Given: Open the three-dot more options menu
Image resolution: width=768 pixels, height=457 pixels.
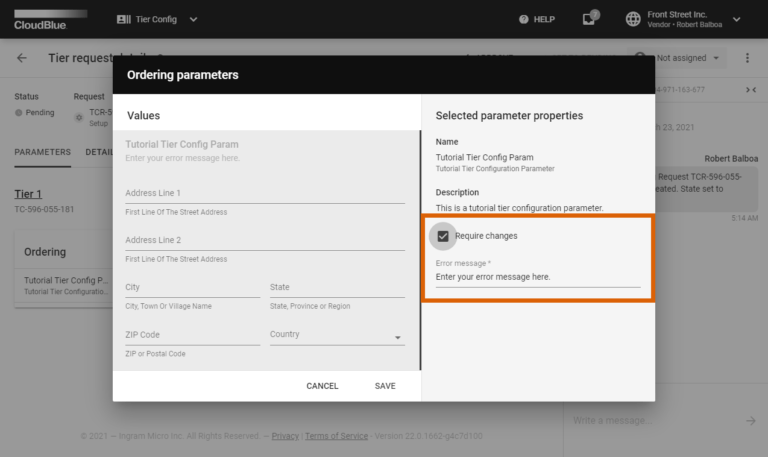Looking at the screenshot, I should point(747,58).
